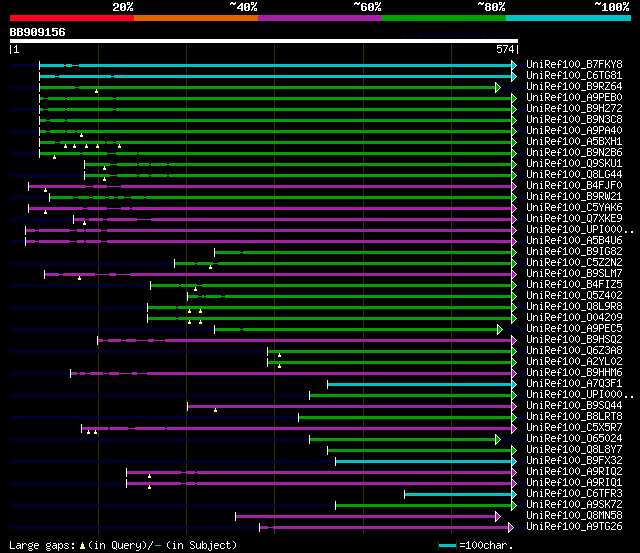Click the green arrowhead ending B9RZ64 alignment
This screenshot has height=553, width=640.
pyautogui.click(x=498, y=87)
